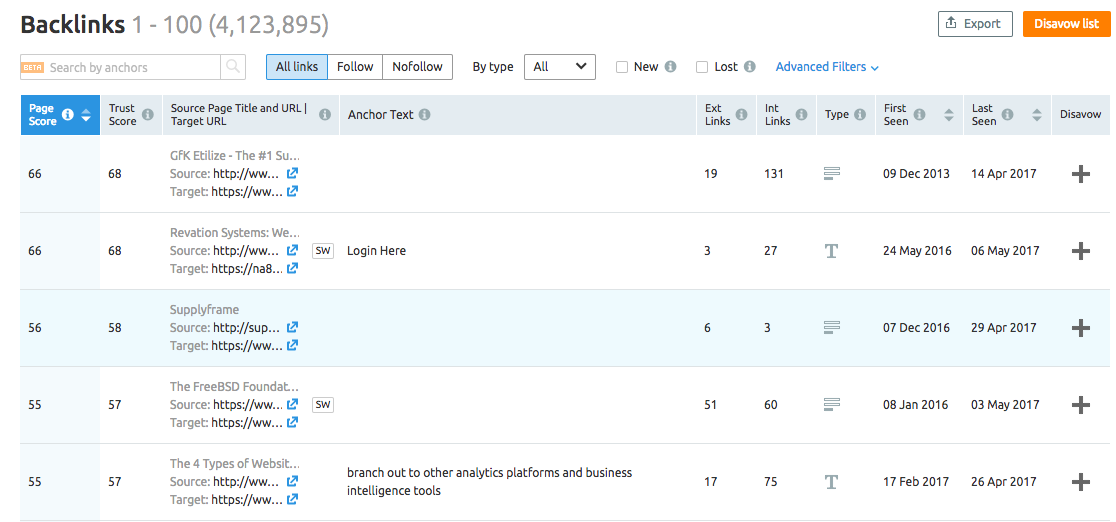The image size is (1116, 522).
Task: Click the GfK Etilize page title link
Action: (235, 155)
